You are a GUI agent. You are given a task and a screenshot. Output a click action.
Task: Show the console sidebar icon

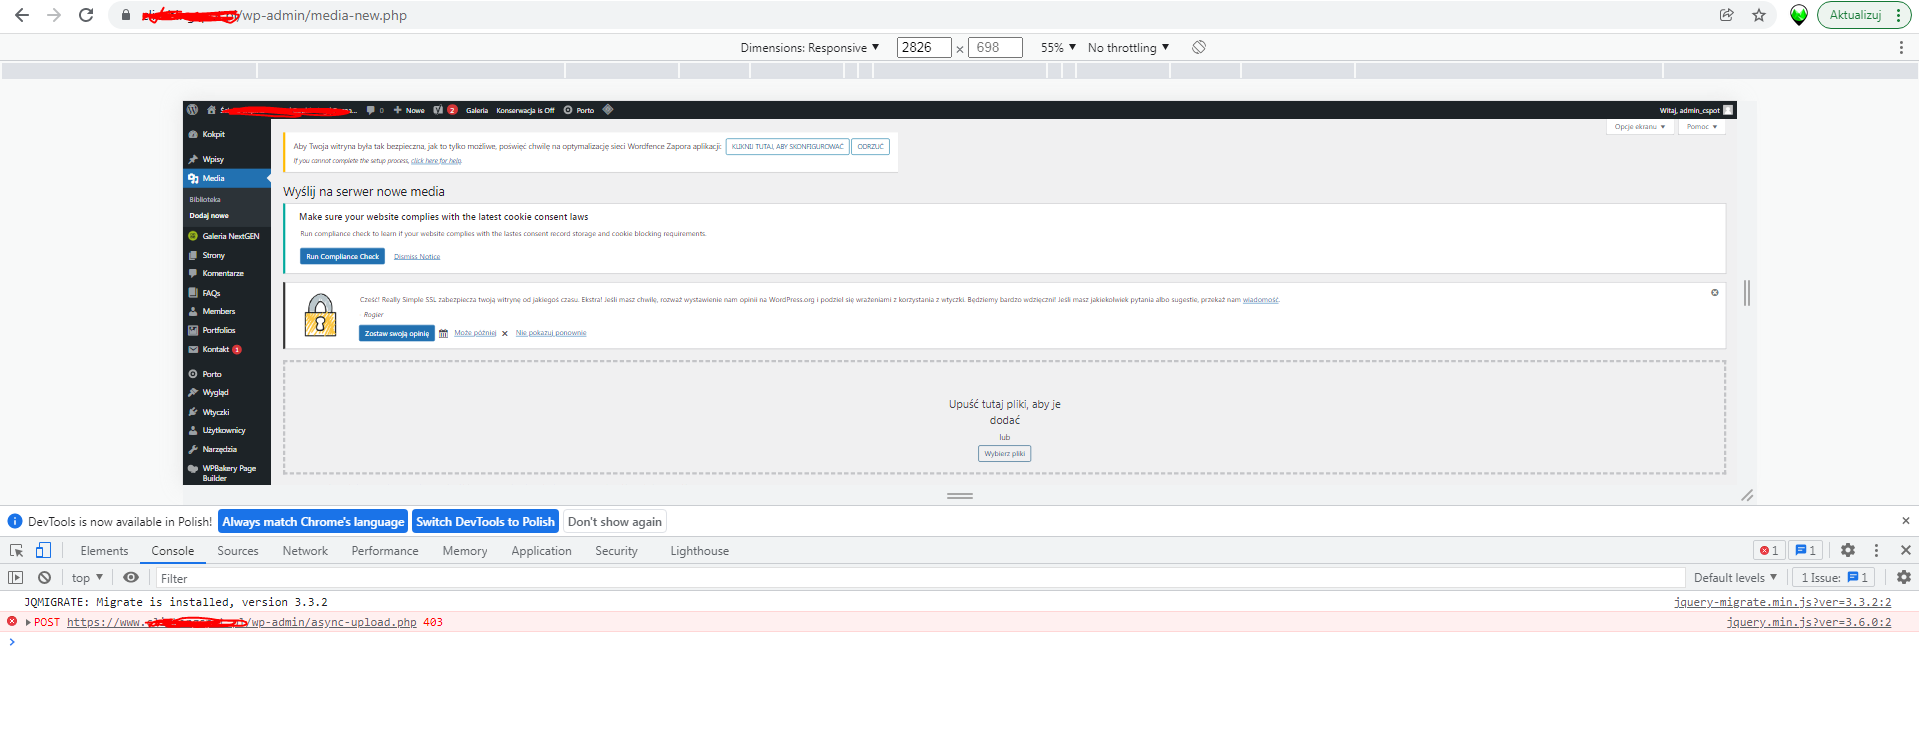pyautogui.click(x=15, y=577)
